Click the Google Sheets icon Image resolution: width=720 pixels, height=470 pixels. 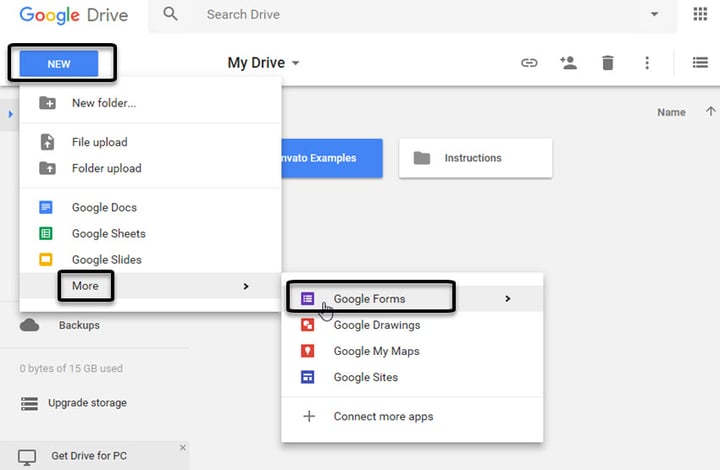(45, 233)
